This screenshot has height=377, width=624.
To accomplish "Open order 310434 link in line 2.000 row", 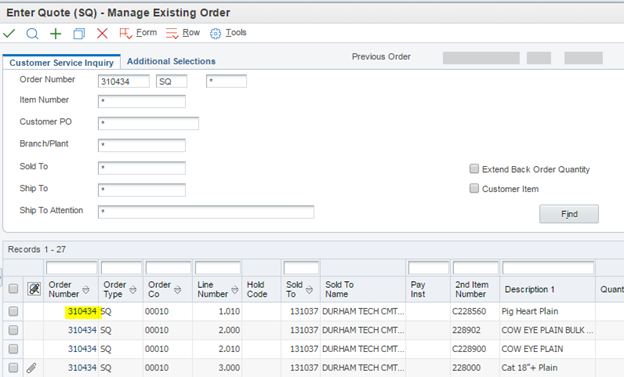I will coord(82,330).
